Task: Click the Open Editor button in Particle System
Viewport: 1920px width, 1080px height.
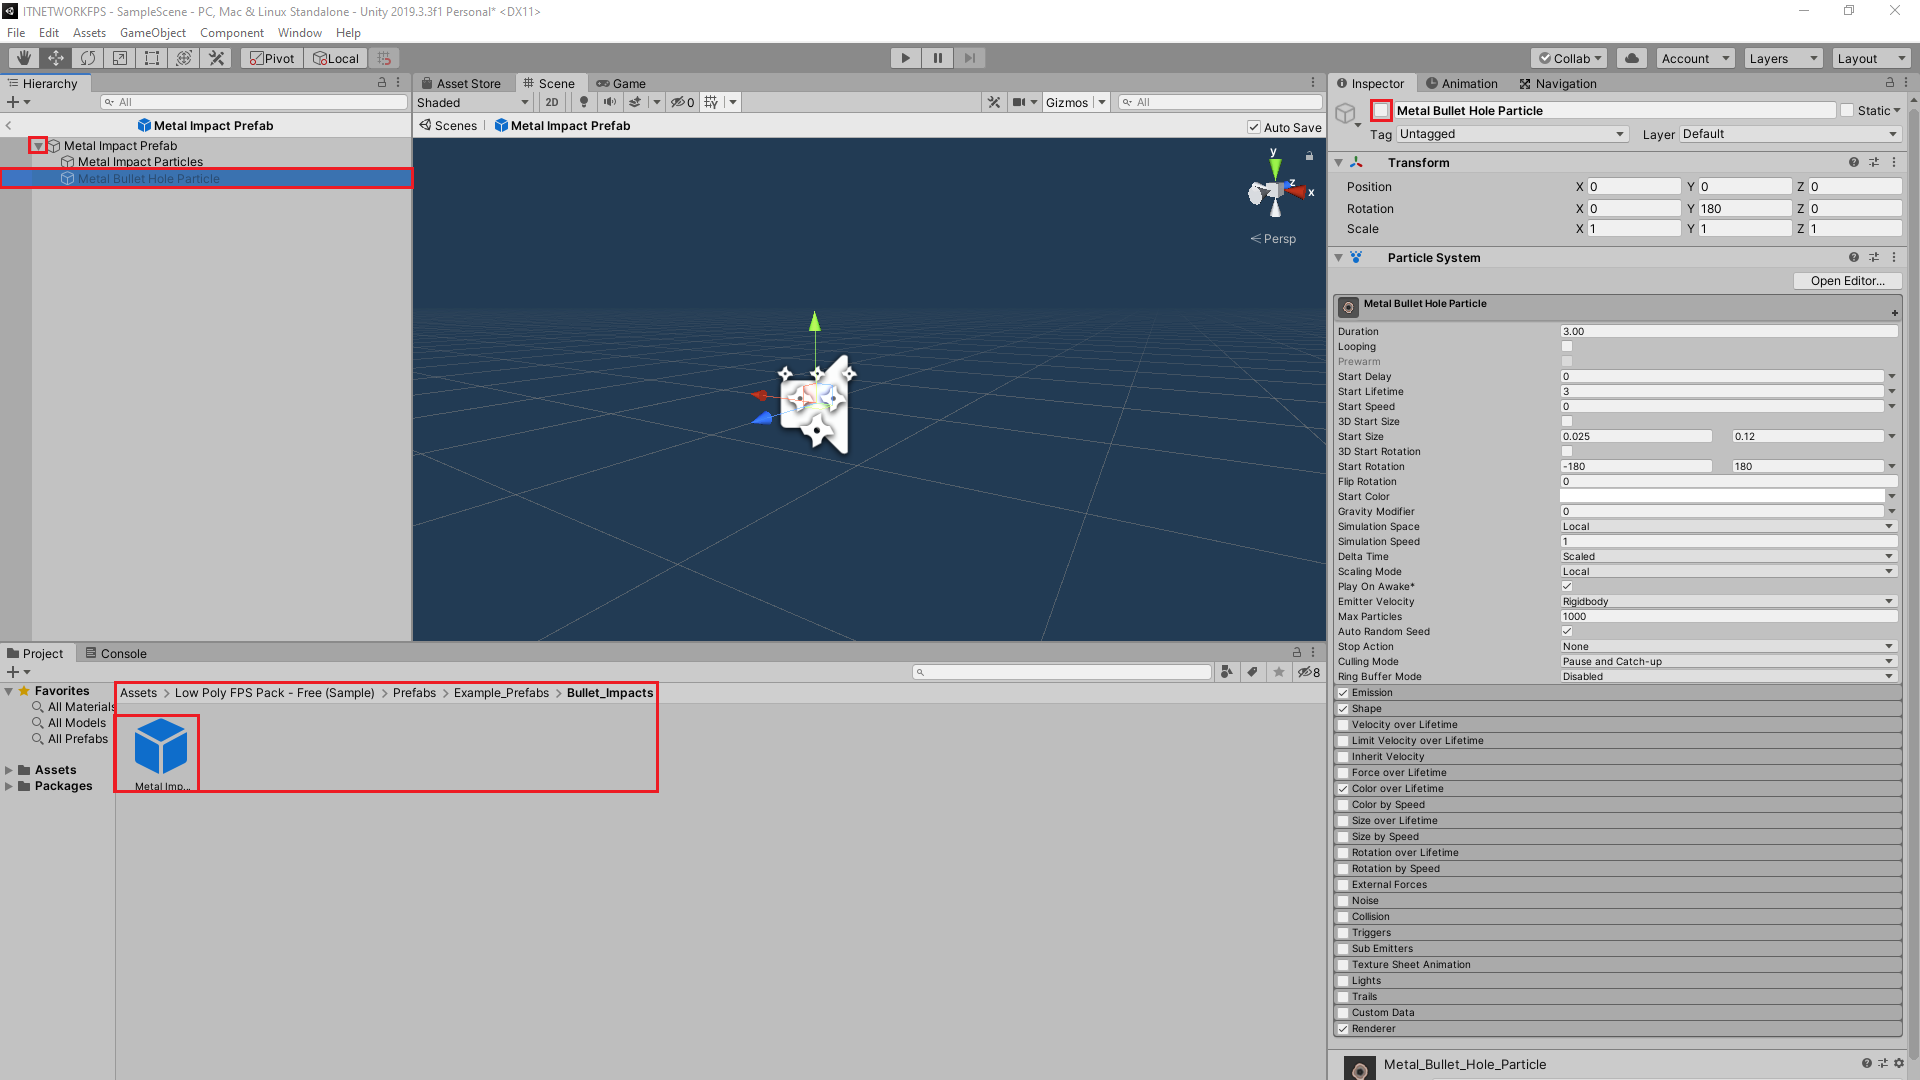Action: pos(1846,281)
